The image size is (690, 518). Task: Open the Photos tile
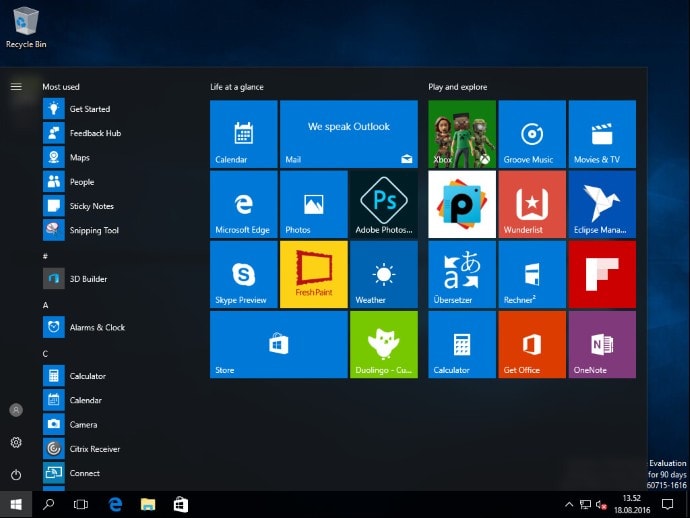point(314,205)
